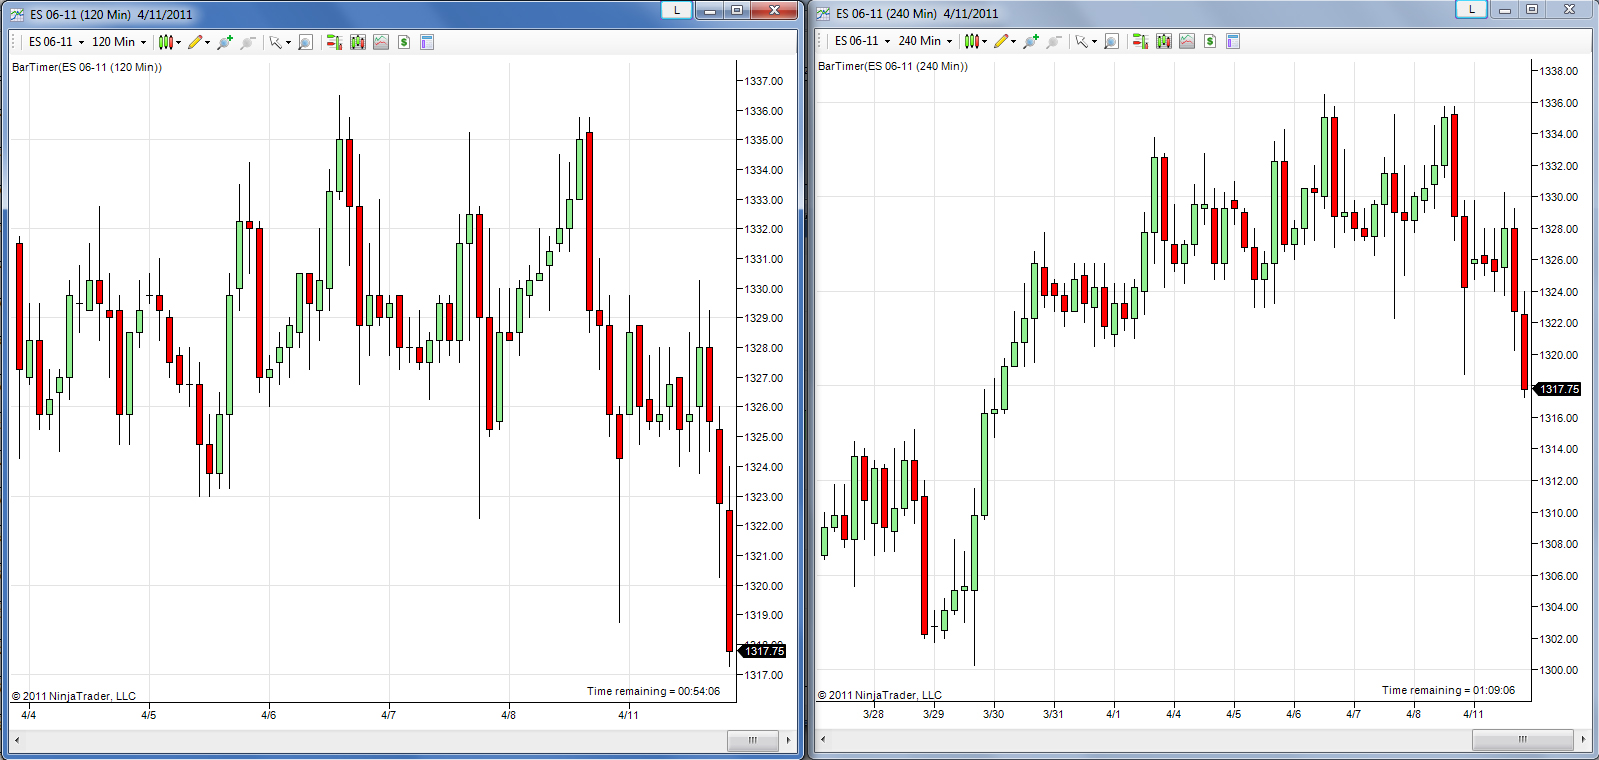Viewport: 1599px width, 760px height.
Task: Click the L link button in 240 Min window
Action: (1471, 9)
